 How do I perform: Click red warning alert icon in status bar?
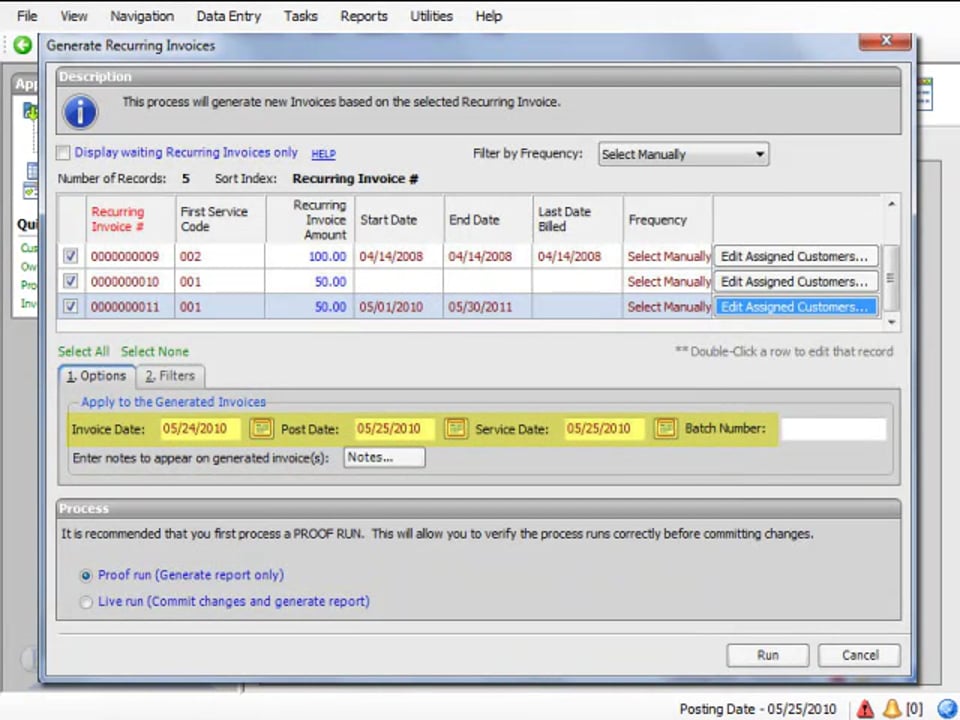(x=865, y=709)
